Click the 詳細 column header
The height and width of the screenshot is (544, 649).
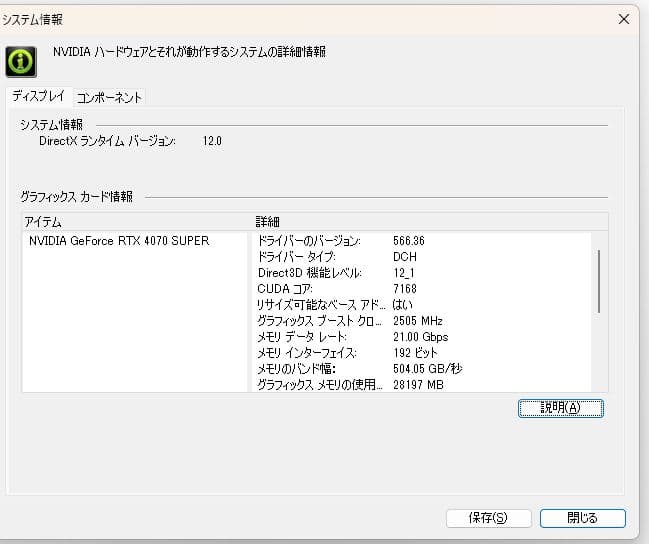(430, 222)
